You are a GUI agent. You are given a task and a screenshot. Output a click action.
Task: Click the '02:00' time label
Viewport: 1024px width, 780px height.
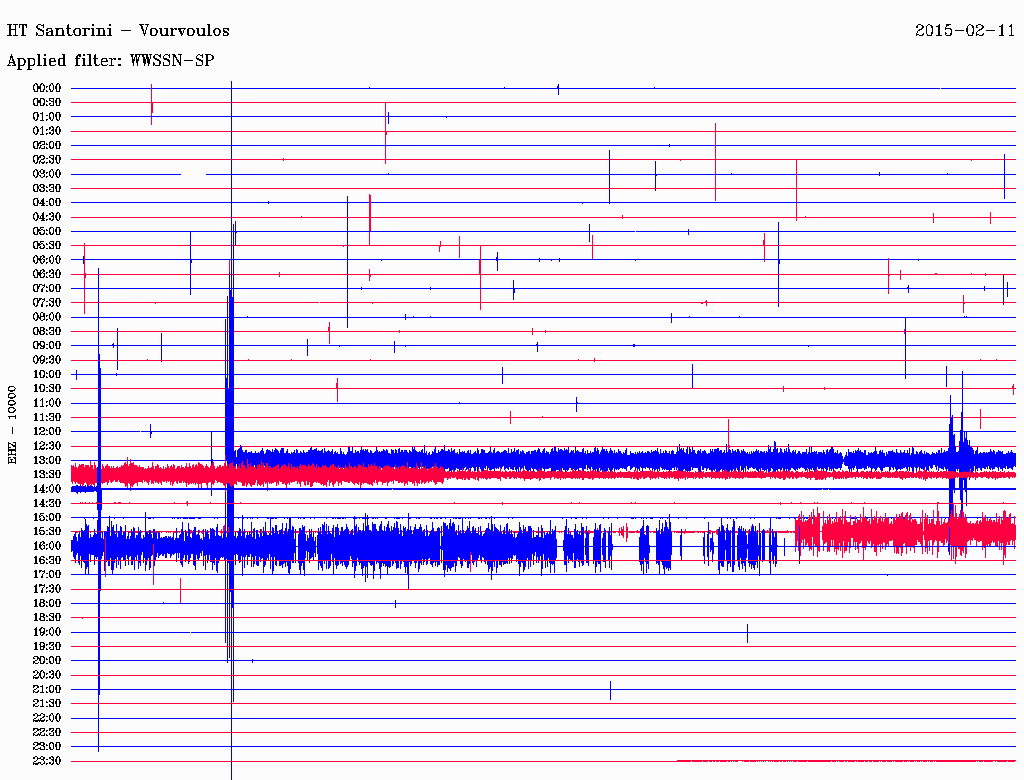pyautogui.click(x=47, y=146)
